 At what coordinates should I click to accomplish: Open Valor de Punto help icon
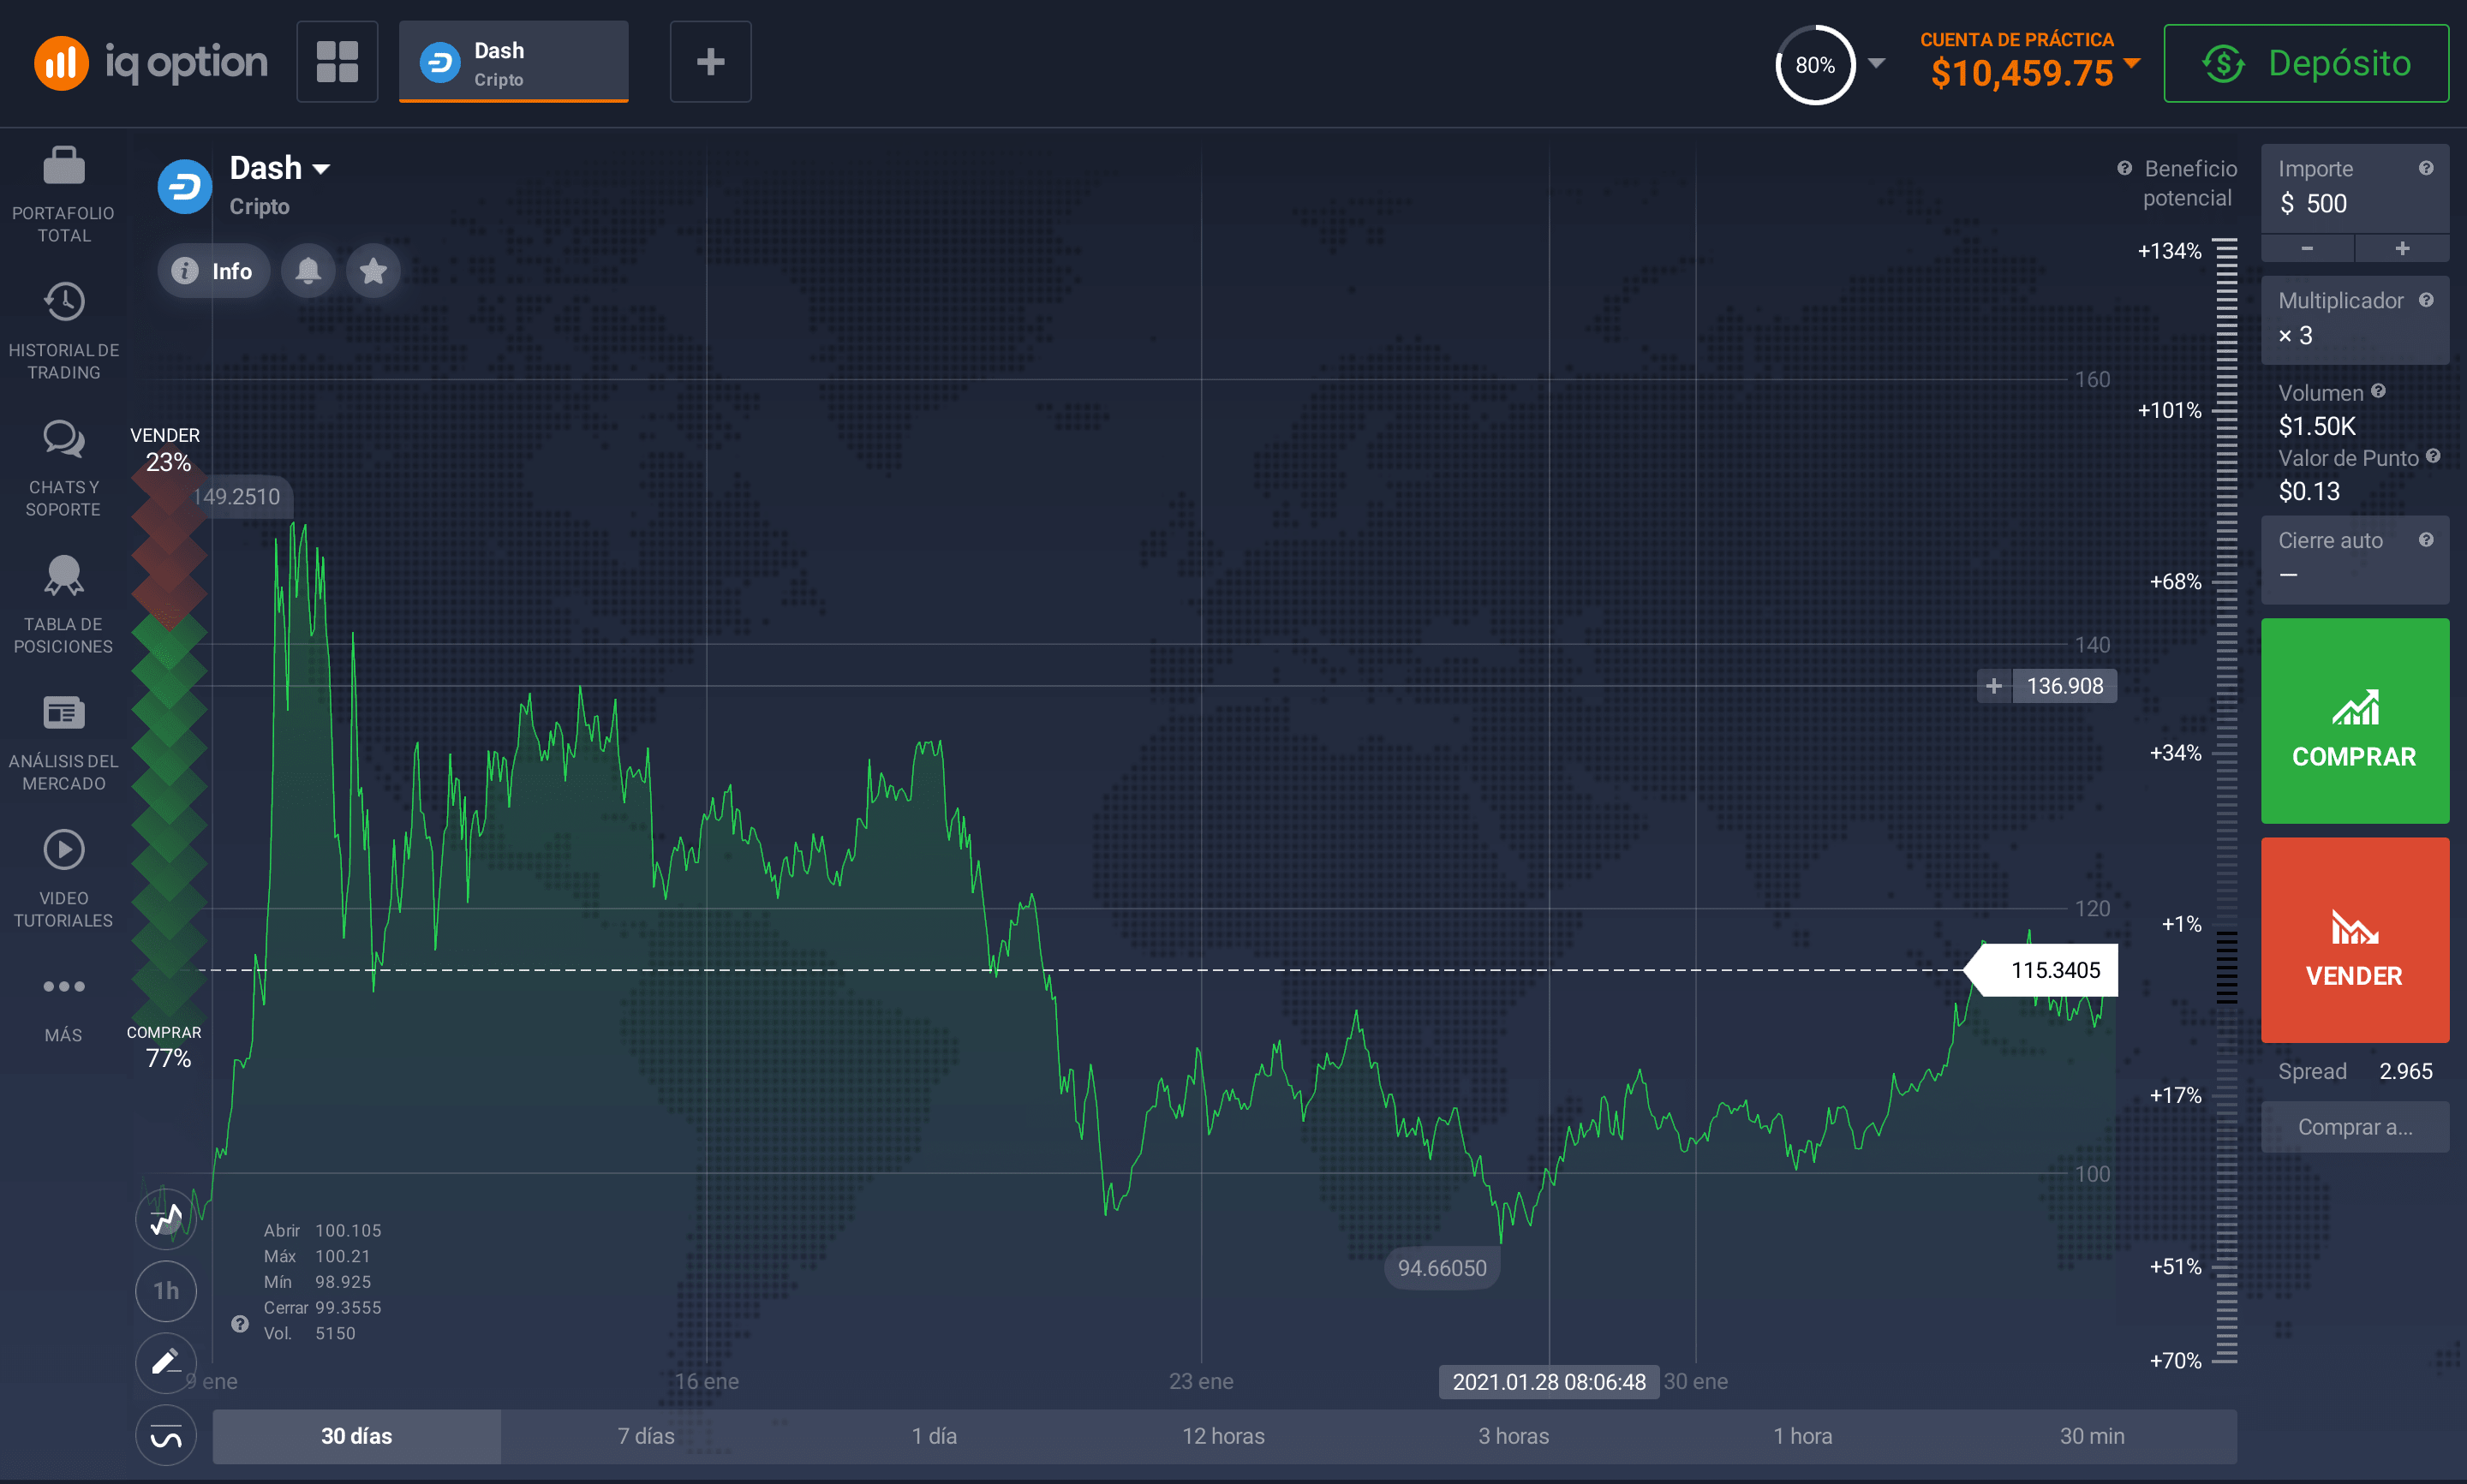pos(2433,456)
